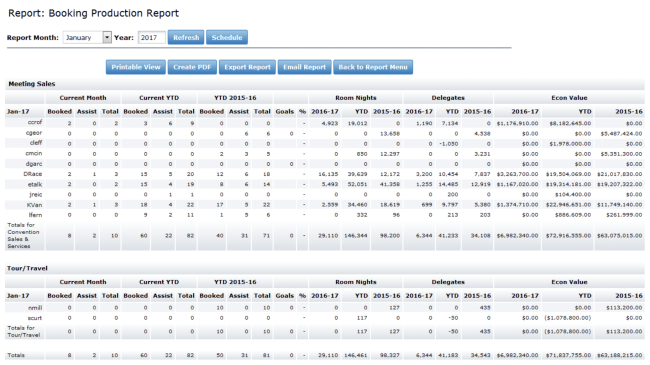Open the Printable View

[136, 67]
